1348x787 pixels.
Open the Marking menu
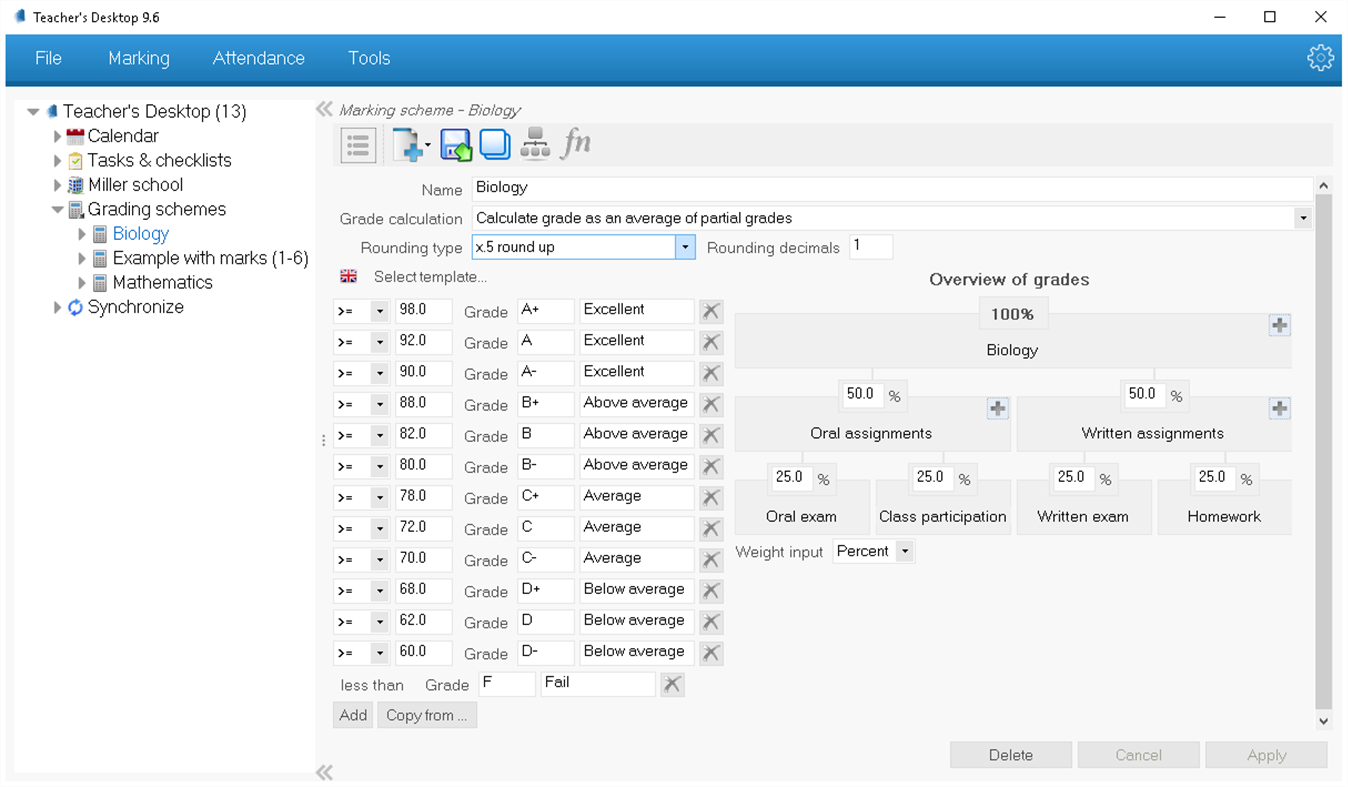tap(138, 58)
